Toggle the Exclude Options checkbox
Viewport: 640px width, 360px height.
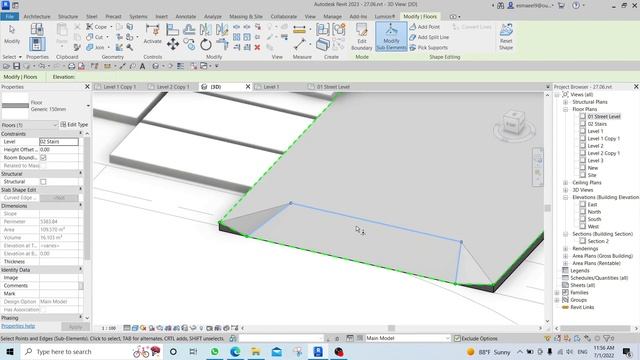(457, 339)
